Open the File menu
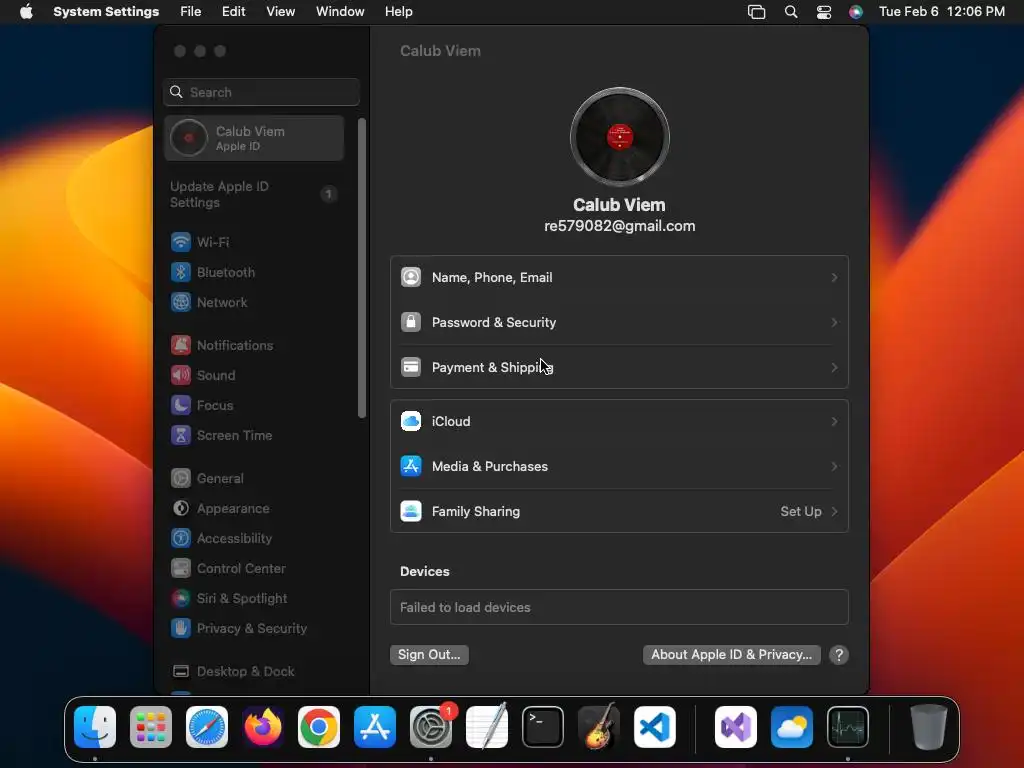Screen dimensions: 1024x768 tap(191, 12)
